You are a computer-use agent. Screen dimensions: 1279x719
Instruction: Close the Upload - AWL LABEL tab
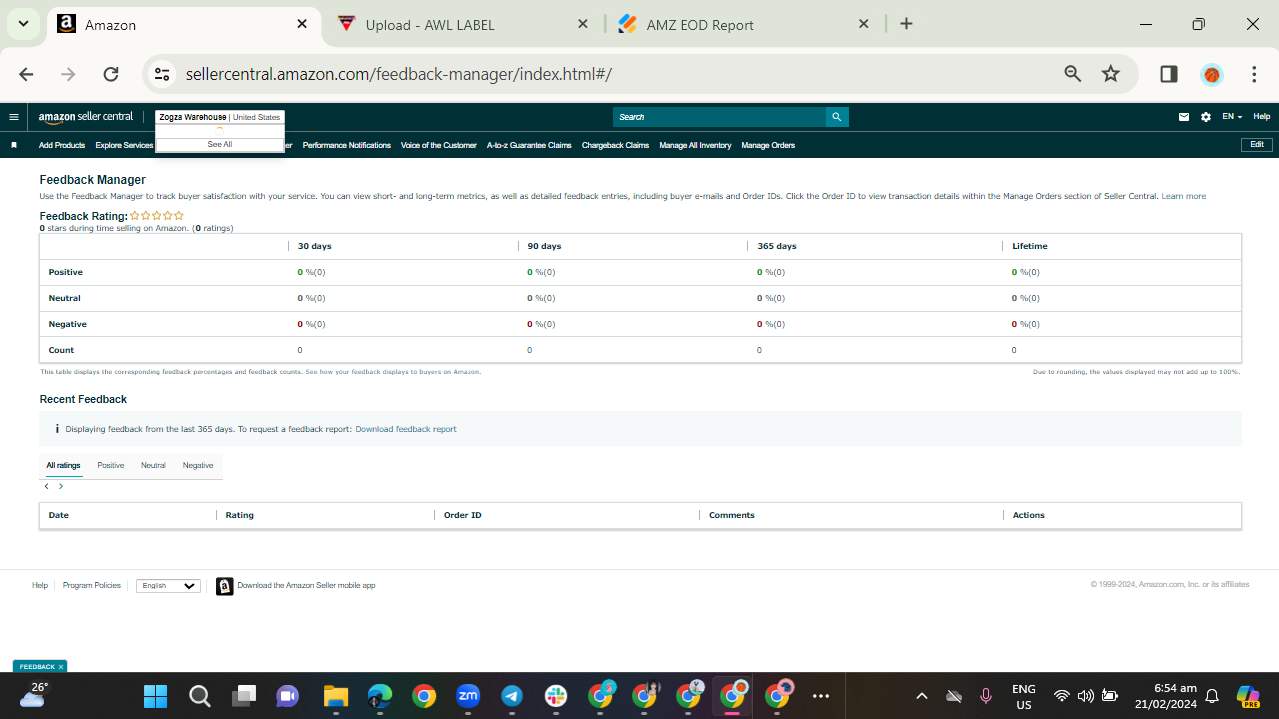tap(583, 24)
